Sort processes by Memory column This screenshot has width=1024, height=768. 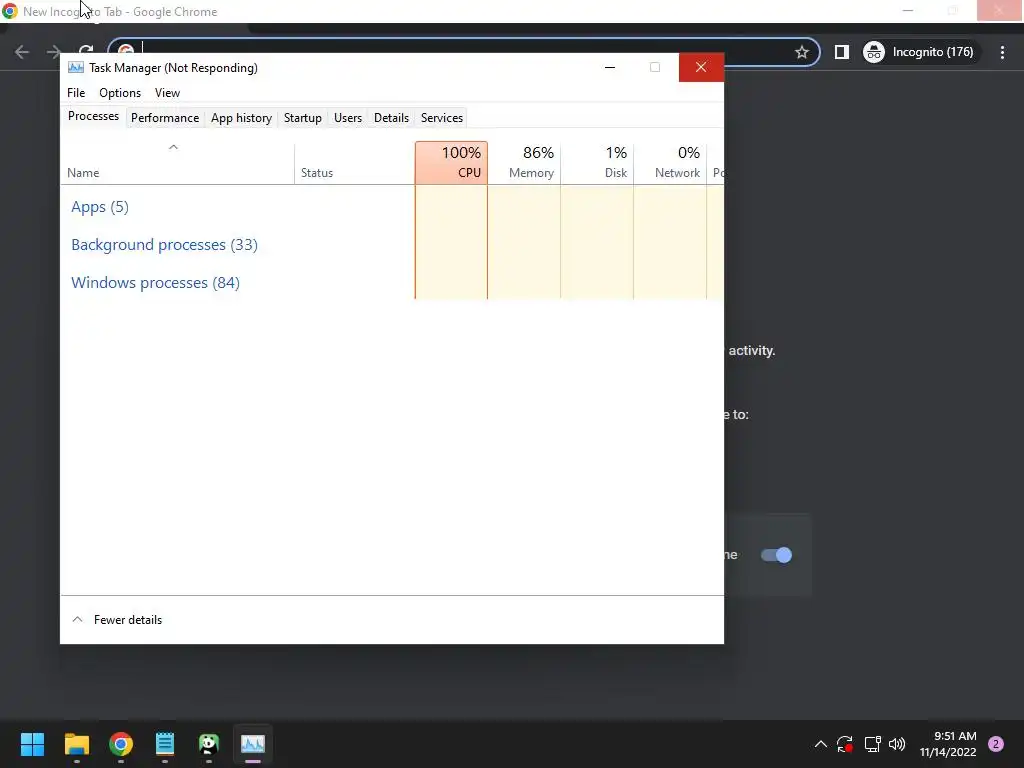click(x=524, y=163)
